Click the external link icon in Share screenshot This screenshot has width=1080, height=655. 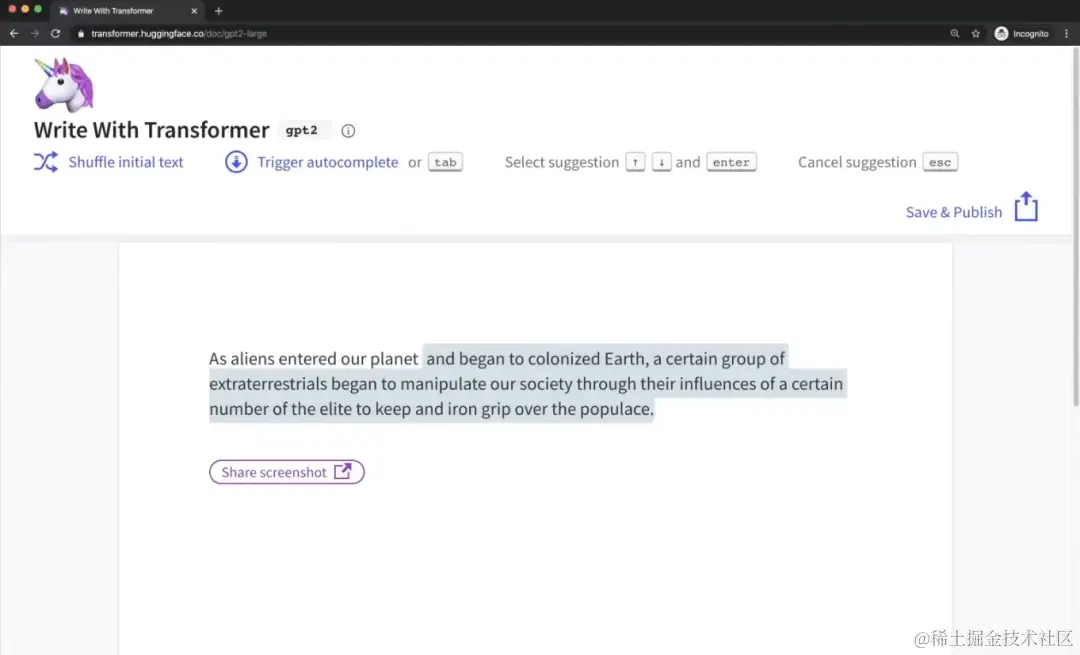point(342,471)
